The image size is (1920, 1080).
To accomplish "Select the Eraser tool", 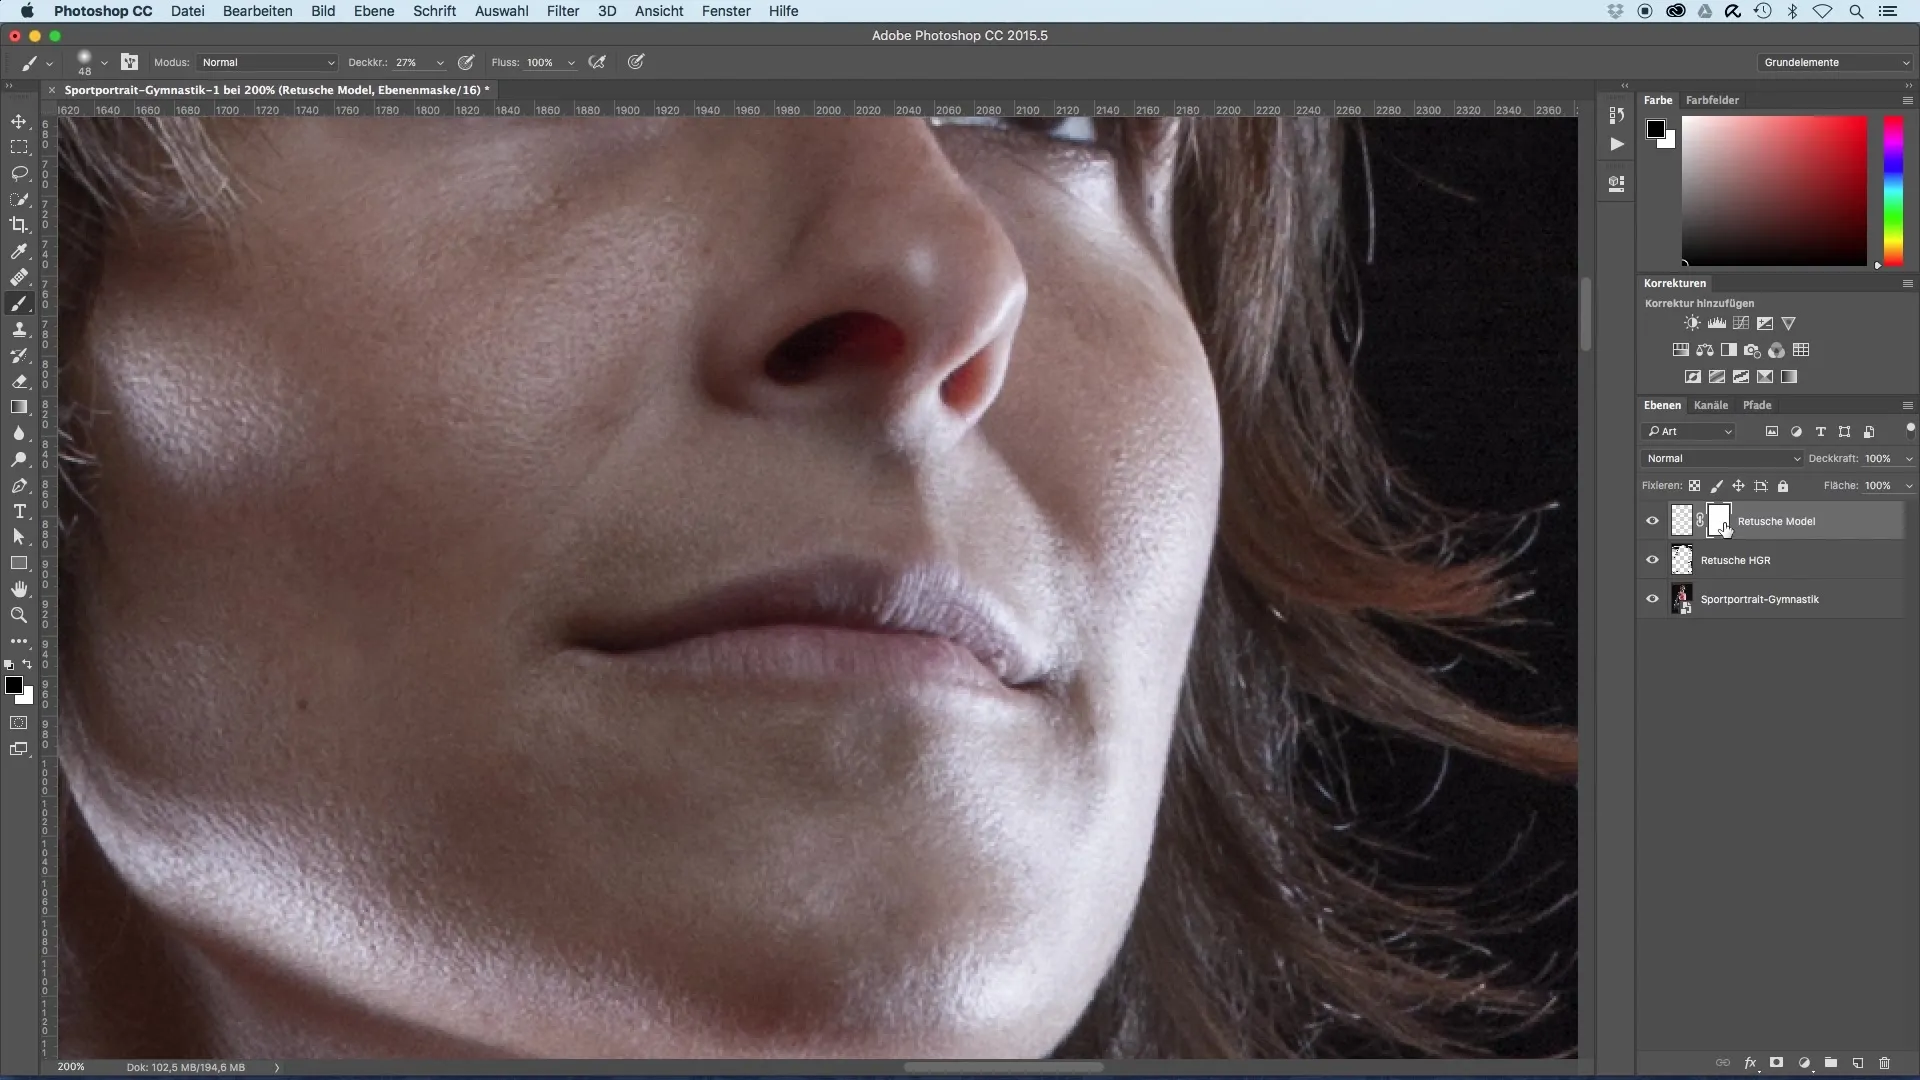I will (x=19, y=381).
